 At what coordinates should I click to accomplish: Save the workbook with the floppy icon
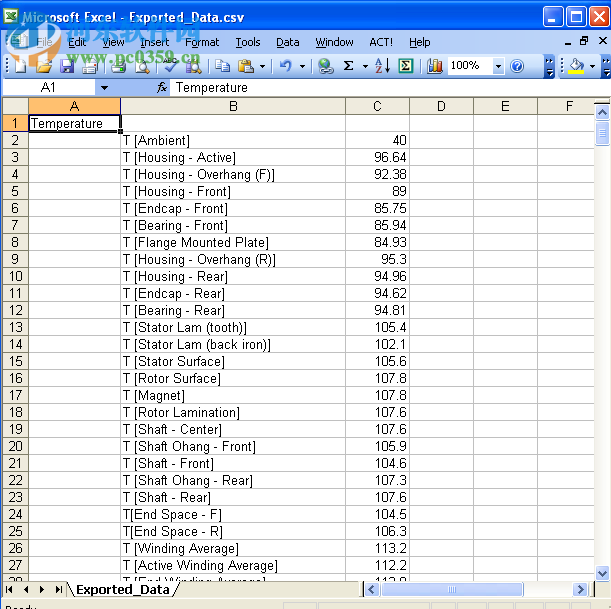[67, 66]
